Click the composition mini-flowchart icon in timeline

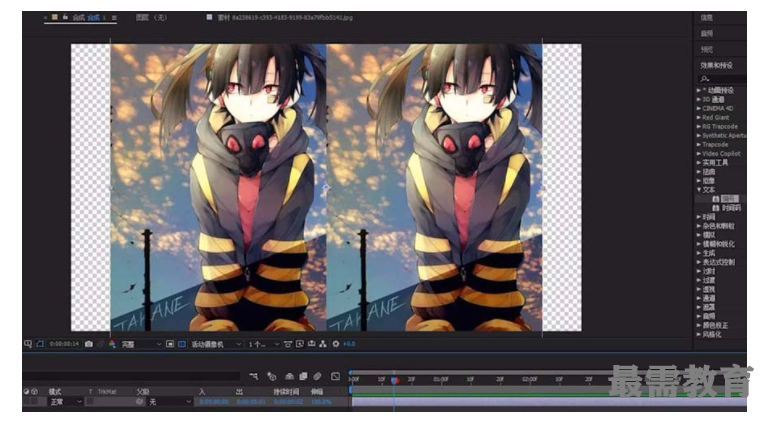click(254, 376)
